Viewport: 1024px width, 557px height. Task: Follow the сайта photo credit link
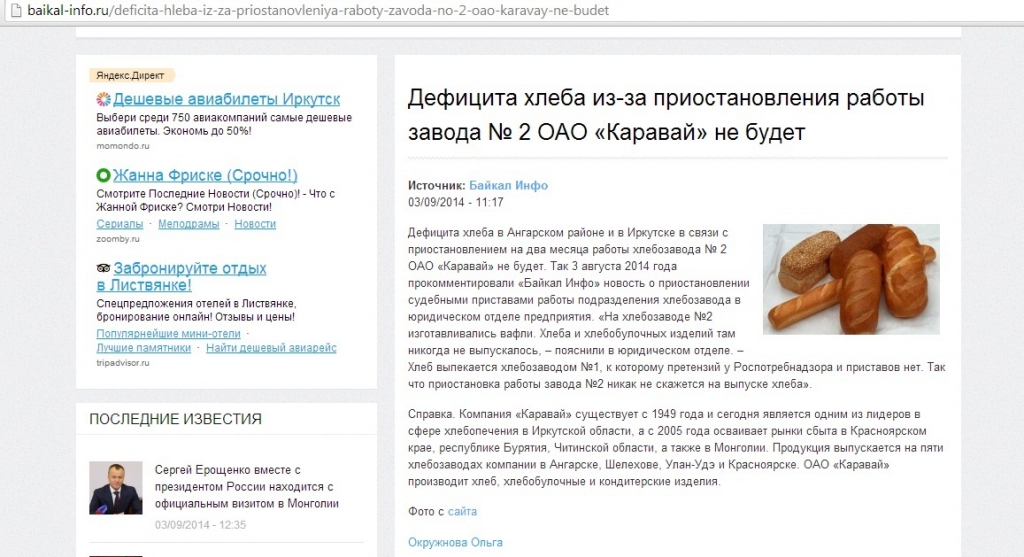pyautogui.click(x=462, y=512)
